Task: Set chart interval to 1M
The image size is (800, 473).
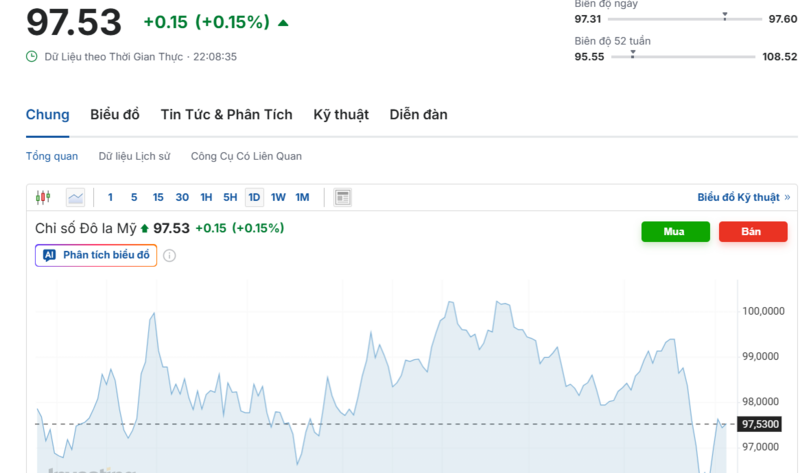Action: coord(302,197)
